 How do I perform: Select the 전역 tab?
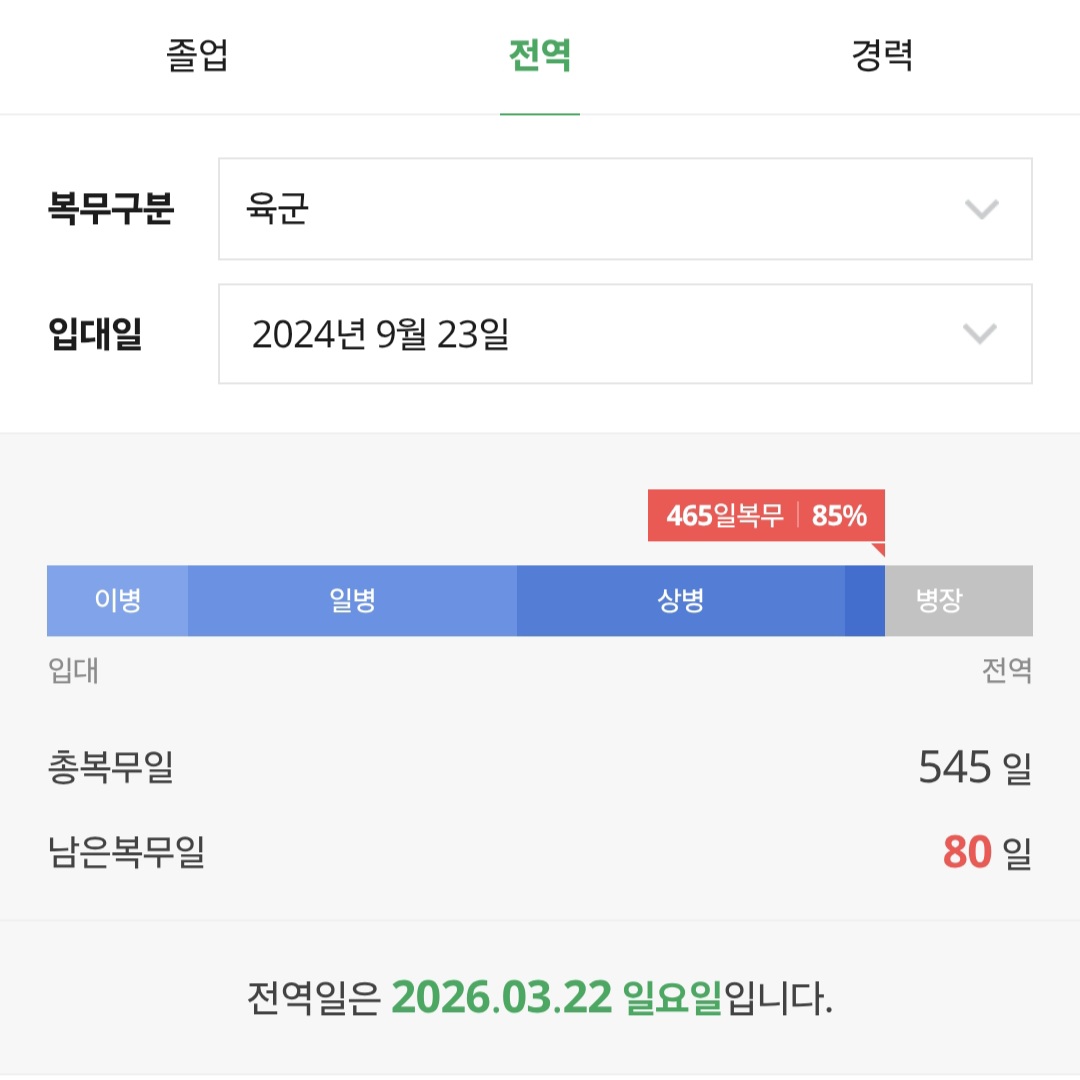(540, 56)
